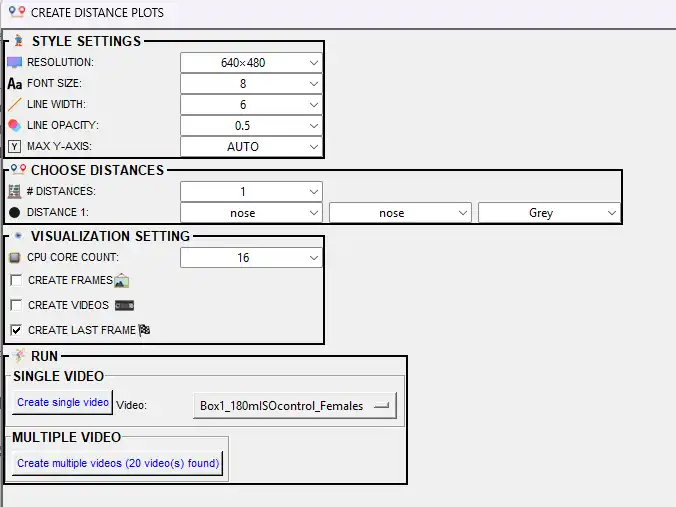Screen dimensions: 676x507
Task: Click the Visualization Setting header icon
Action: point(18,235)
